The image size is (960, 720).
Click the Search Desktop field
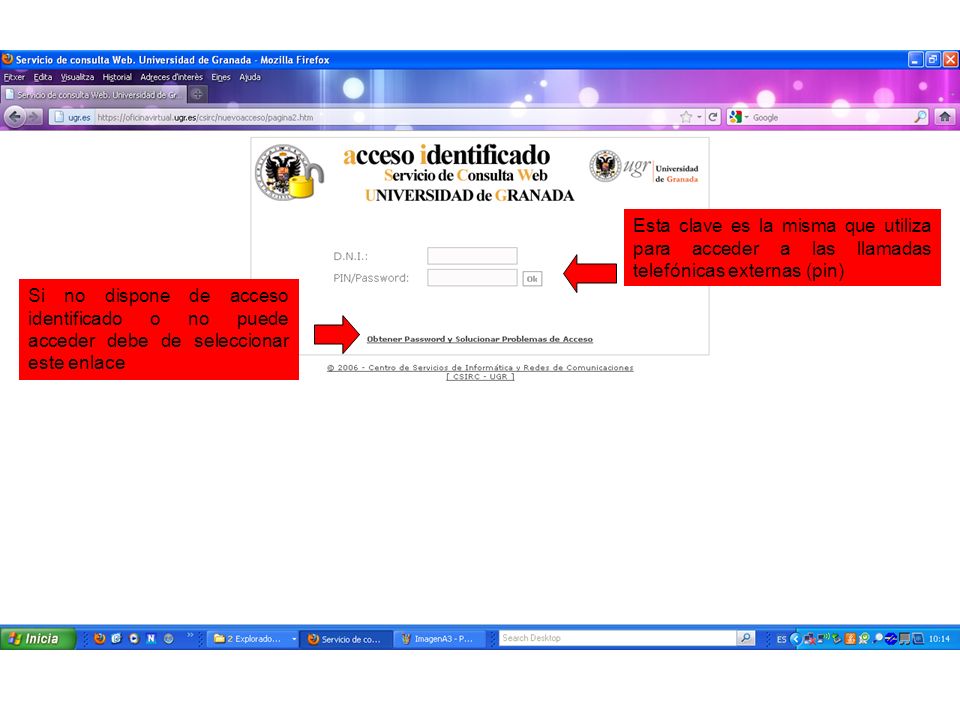pyautogui.click(x=618, y=638)
